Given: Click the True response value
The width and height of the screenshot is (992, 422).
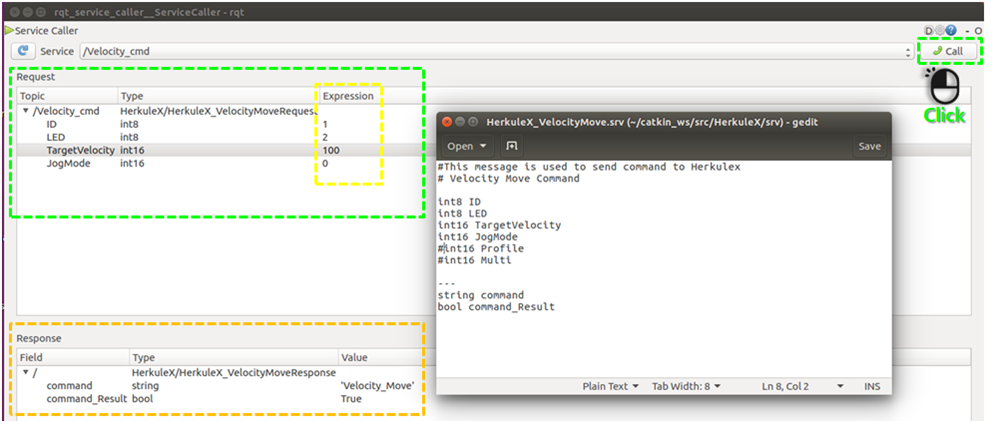Looking at the screenshot, I should tap(351, 399).
